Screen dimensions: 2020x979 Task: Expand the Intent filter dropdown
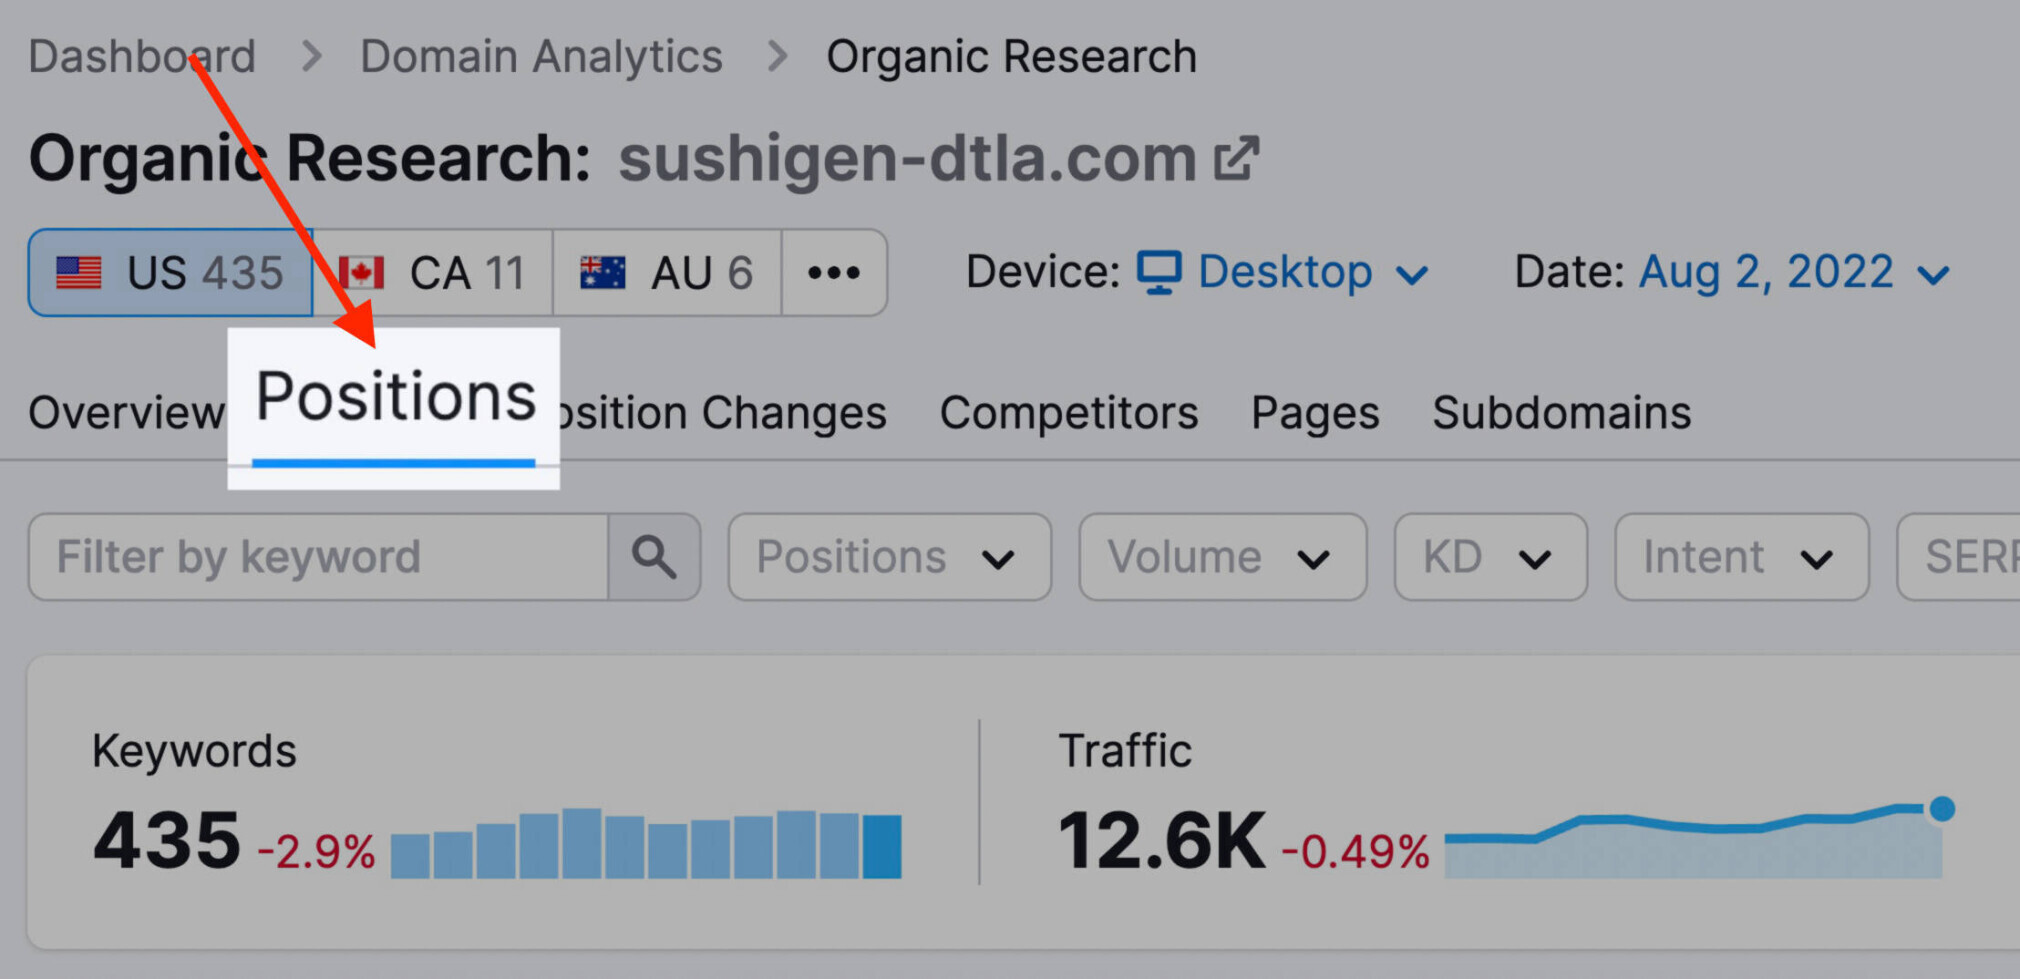(x=1741, y=557)
